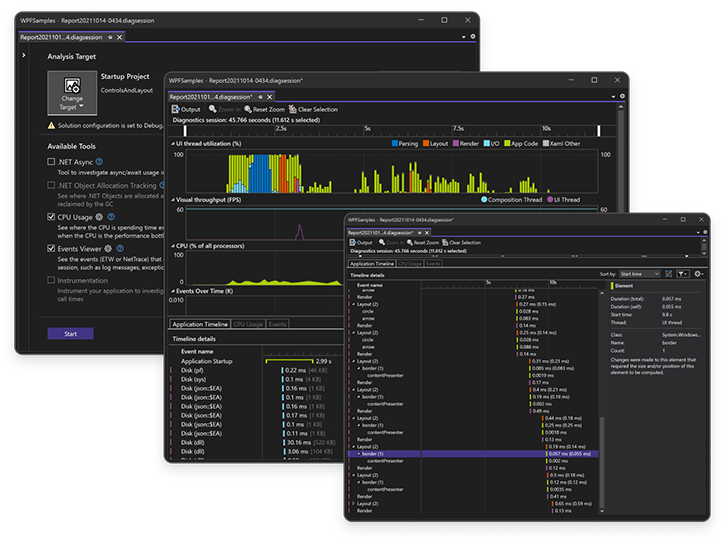Select CPU Usage tab in front window

(x=410, y=264)
